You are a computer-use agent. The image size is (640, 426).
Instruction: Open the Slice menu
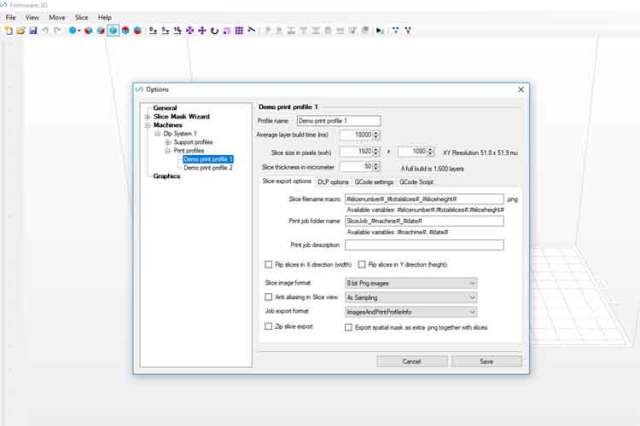click(82, 17)
